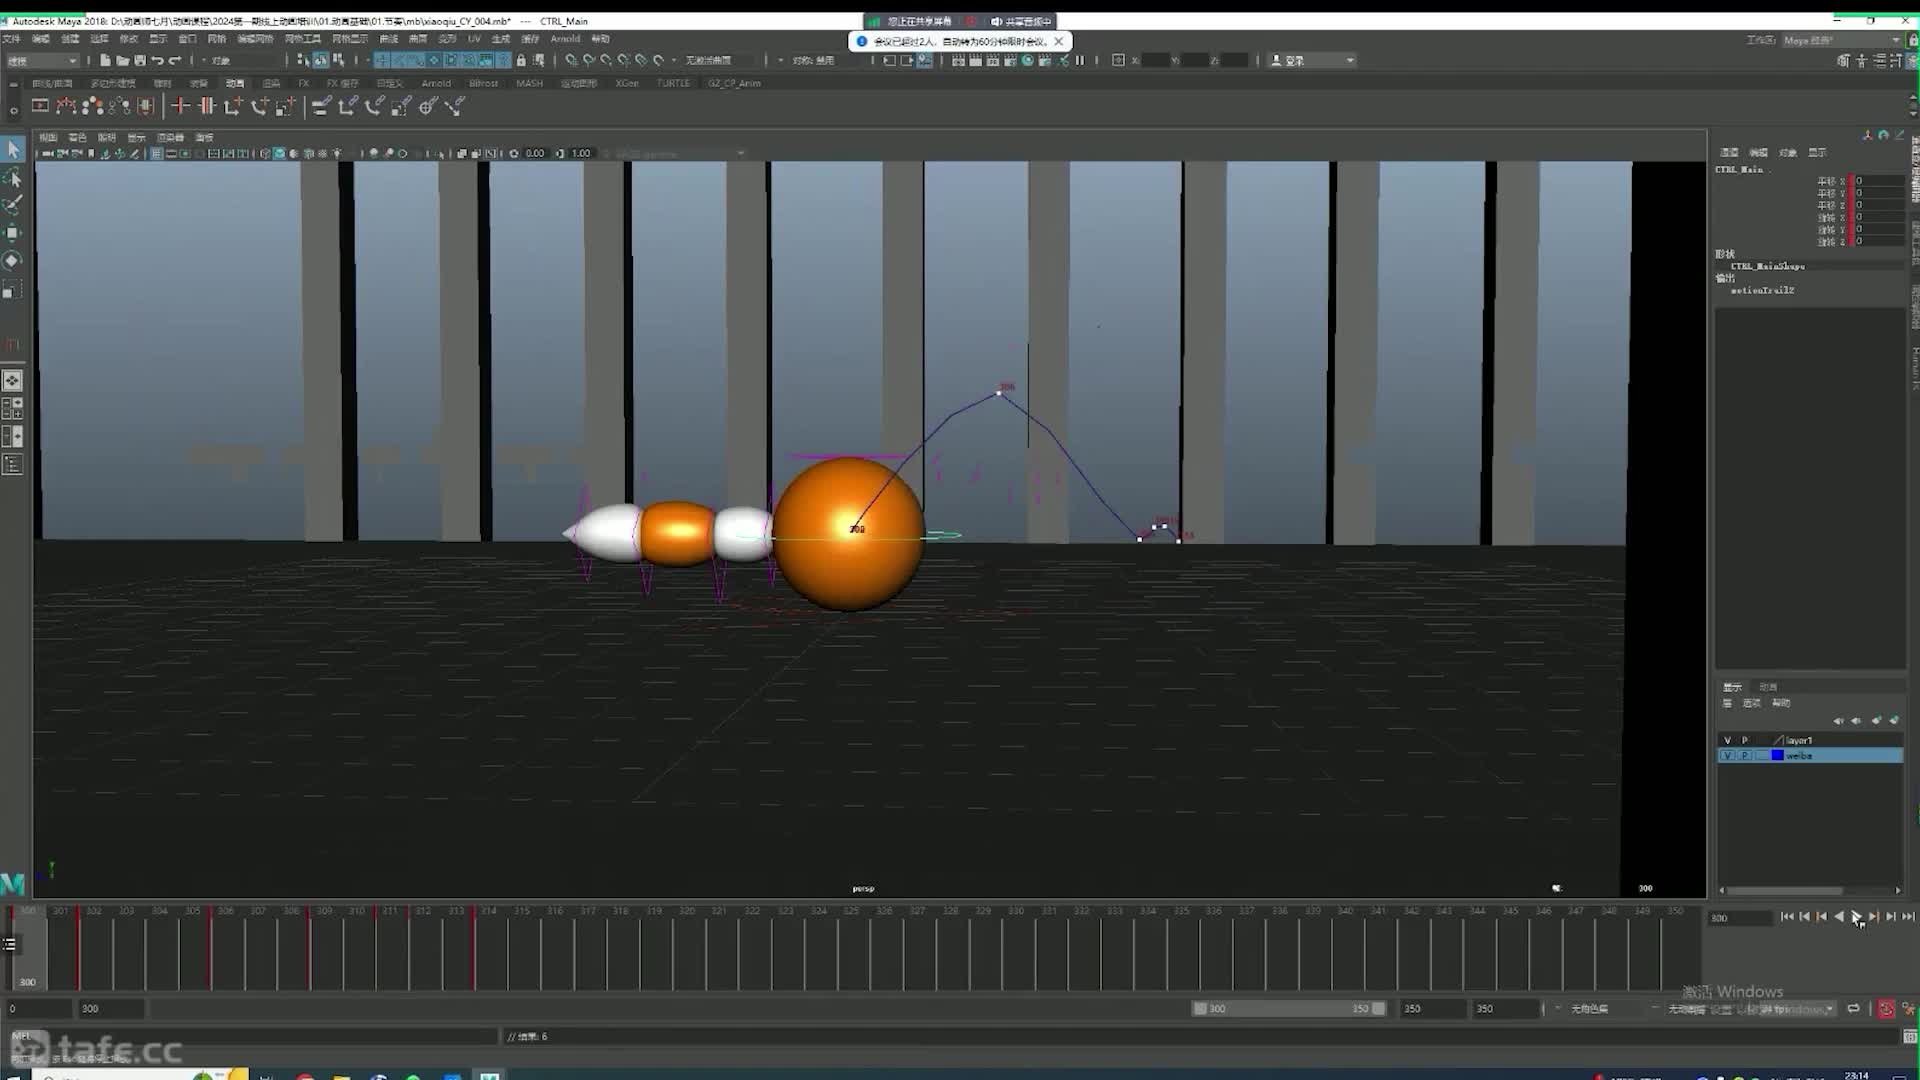This screenshot has height=1080, width=1920.
Task: Switch to the MASH shelf tab
Action: pyautogui.click(x=530, y=83)
